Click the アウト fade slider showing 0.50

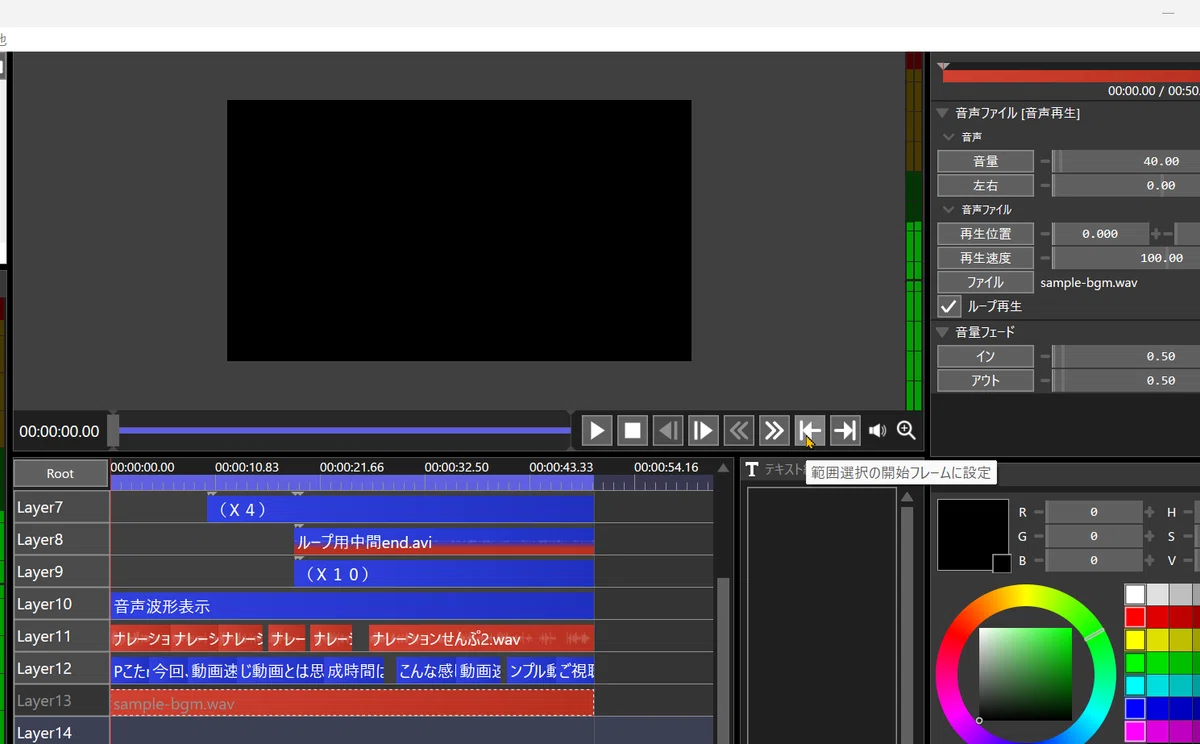click(1125, 380)
